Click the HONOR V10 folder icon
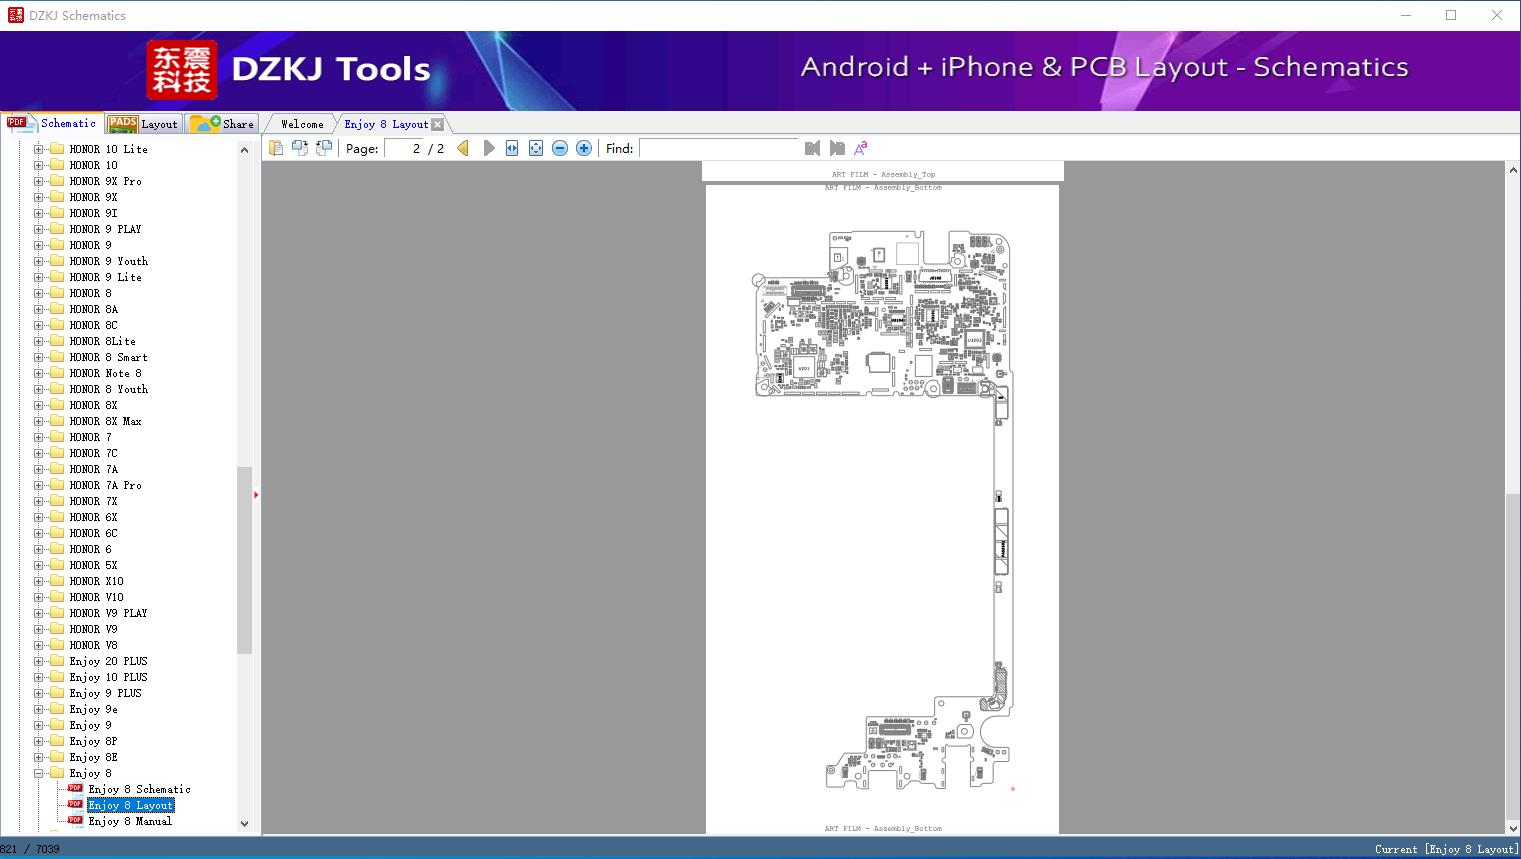The width and height of the screenshot is (1521, 859). 57,597
